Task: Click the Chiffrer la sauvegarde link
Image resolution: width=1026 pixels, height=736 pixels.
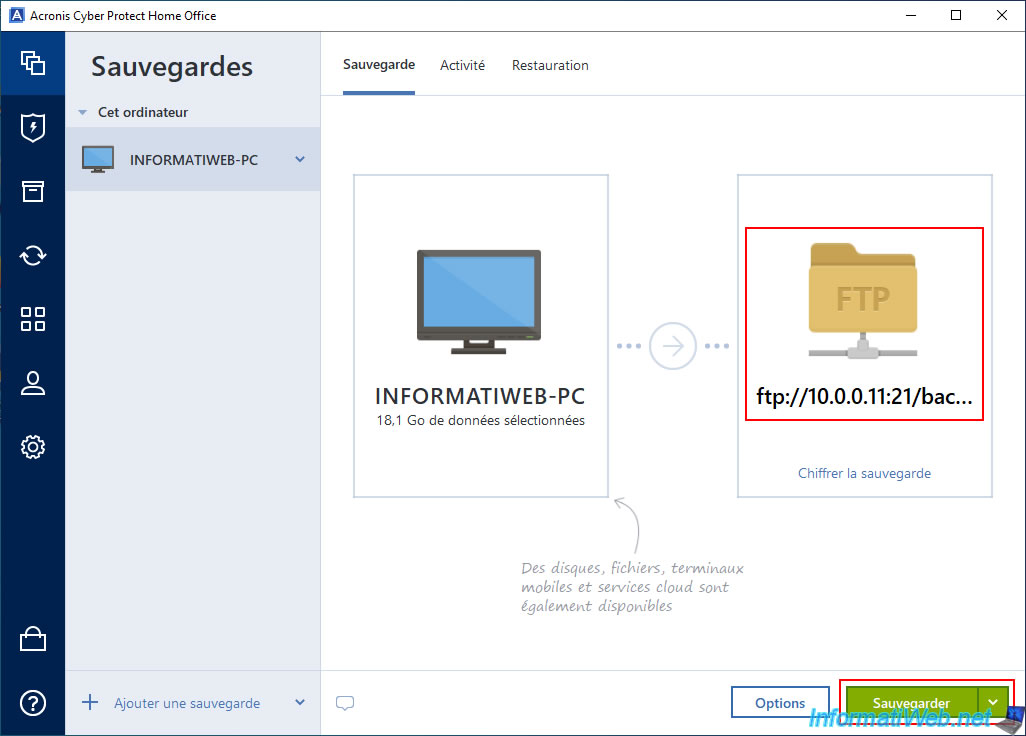Action: point(864,473)
